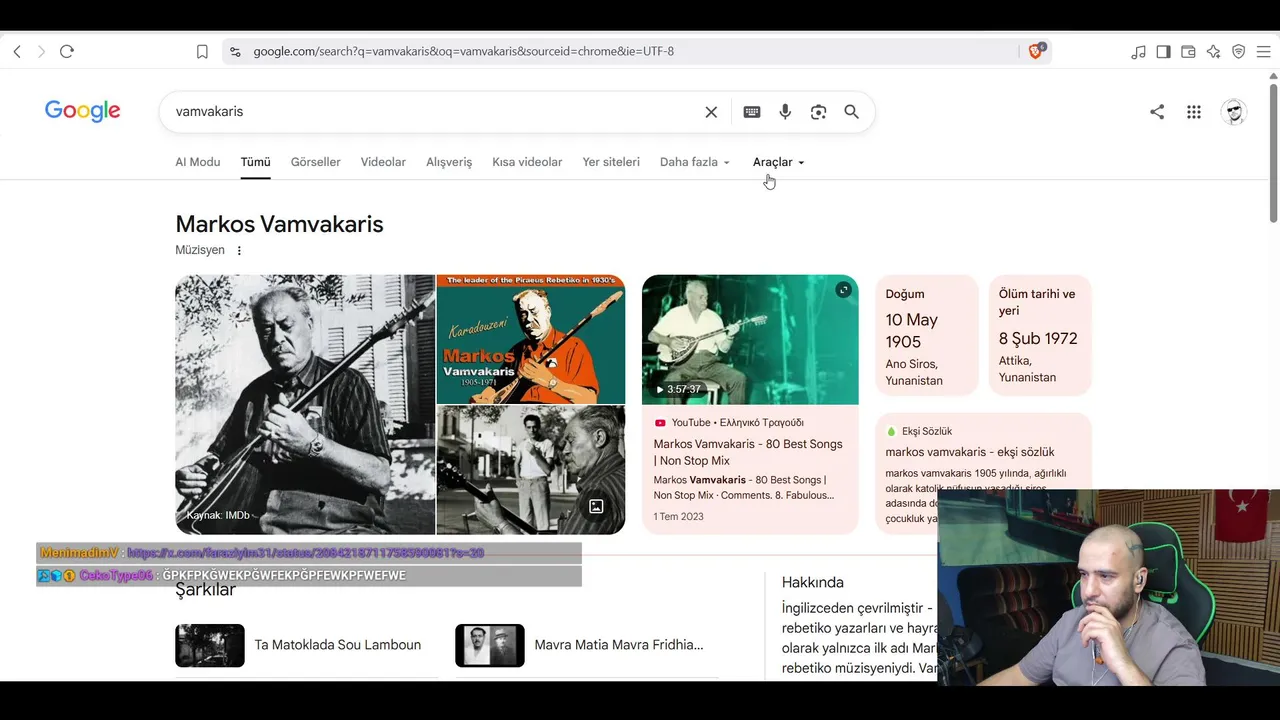Click the 'Şarkılar' section heading
This screenshot has height=720, width=1280.
tap(205, 590)
